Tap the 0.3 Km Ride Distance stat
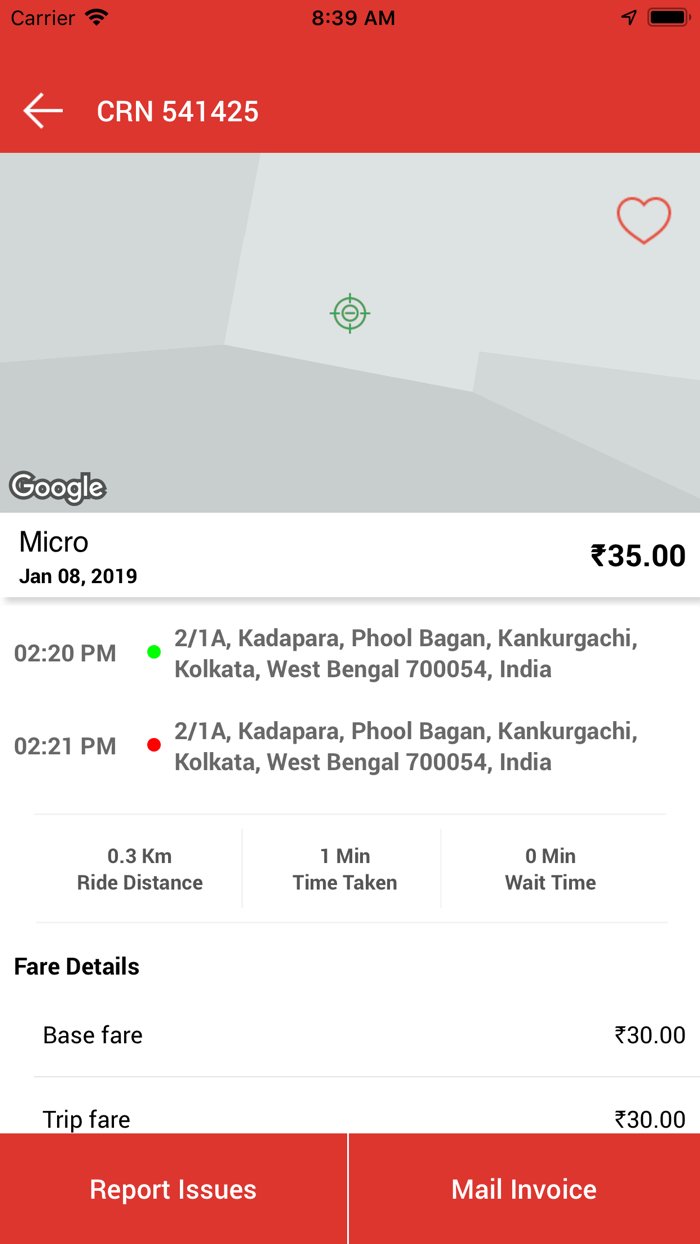700x1244 pixels. pyautogui.click(x=140, y=869)
